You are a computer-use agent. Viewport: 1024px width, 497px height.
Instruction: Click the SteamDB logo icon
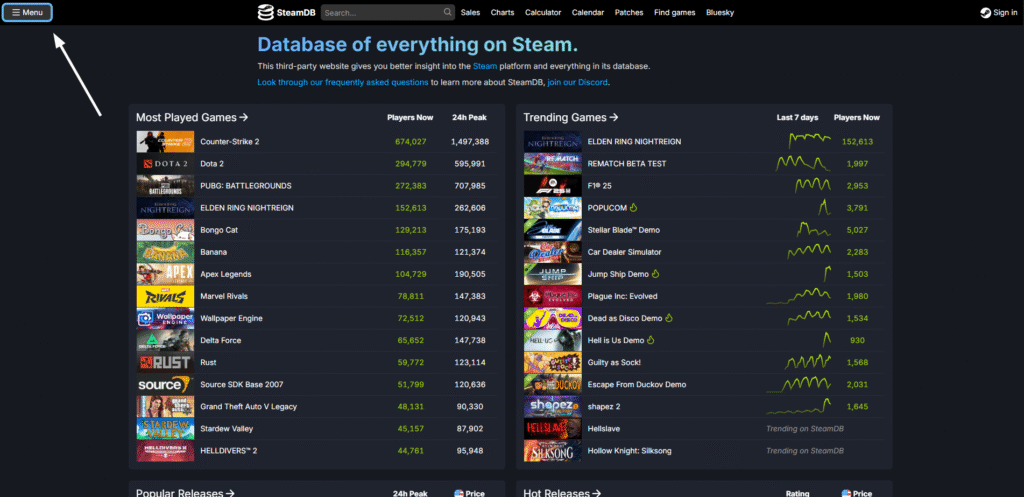coord(265,12)
